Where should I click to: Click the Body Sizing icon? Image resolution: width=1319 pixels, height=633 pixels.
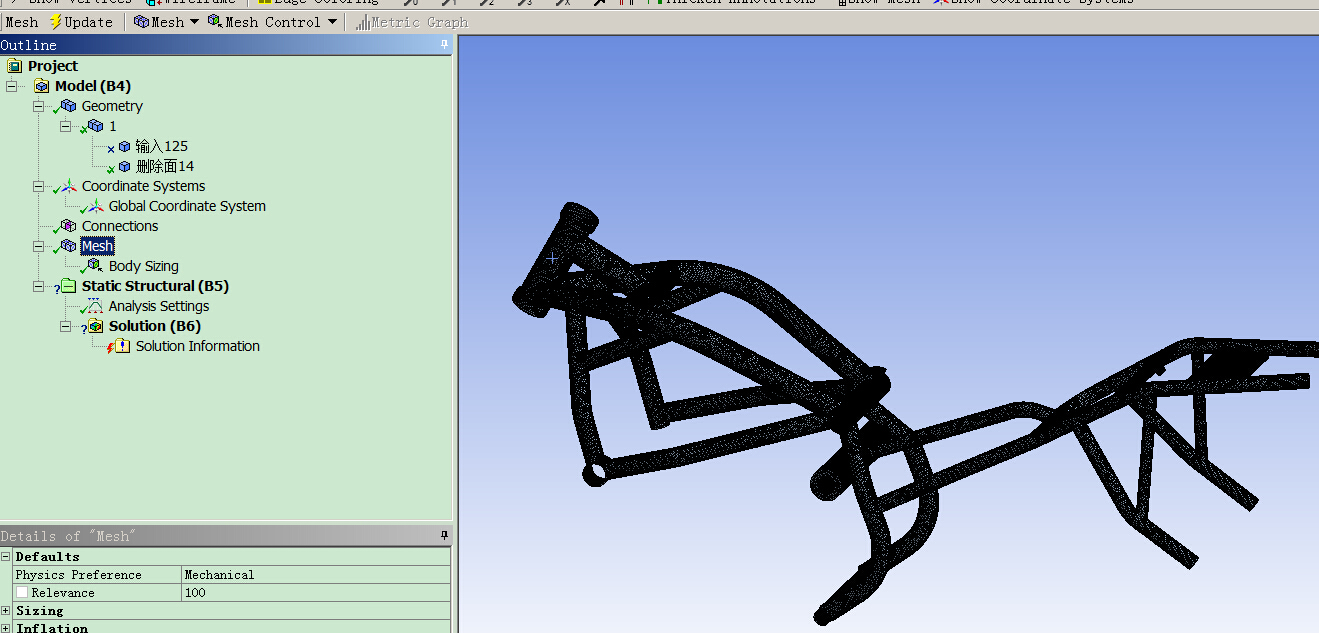tap(95, 266)
